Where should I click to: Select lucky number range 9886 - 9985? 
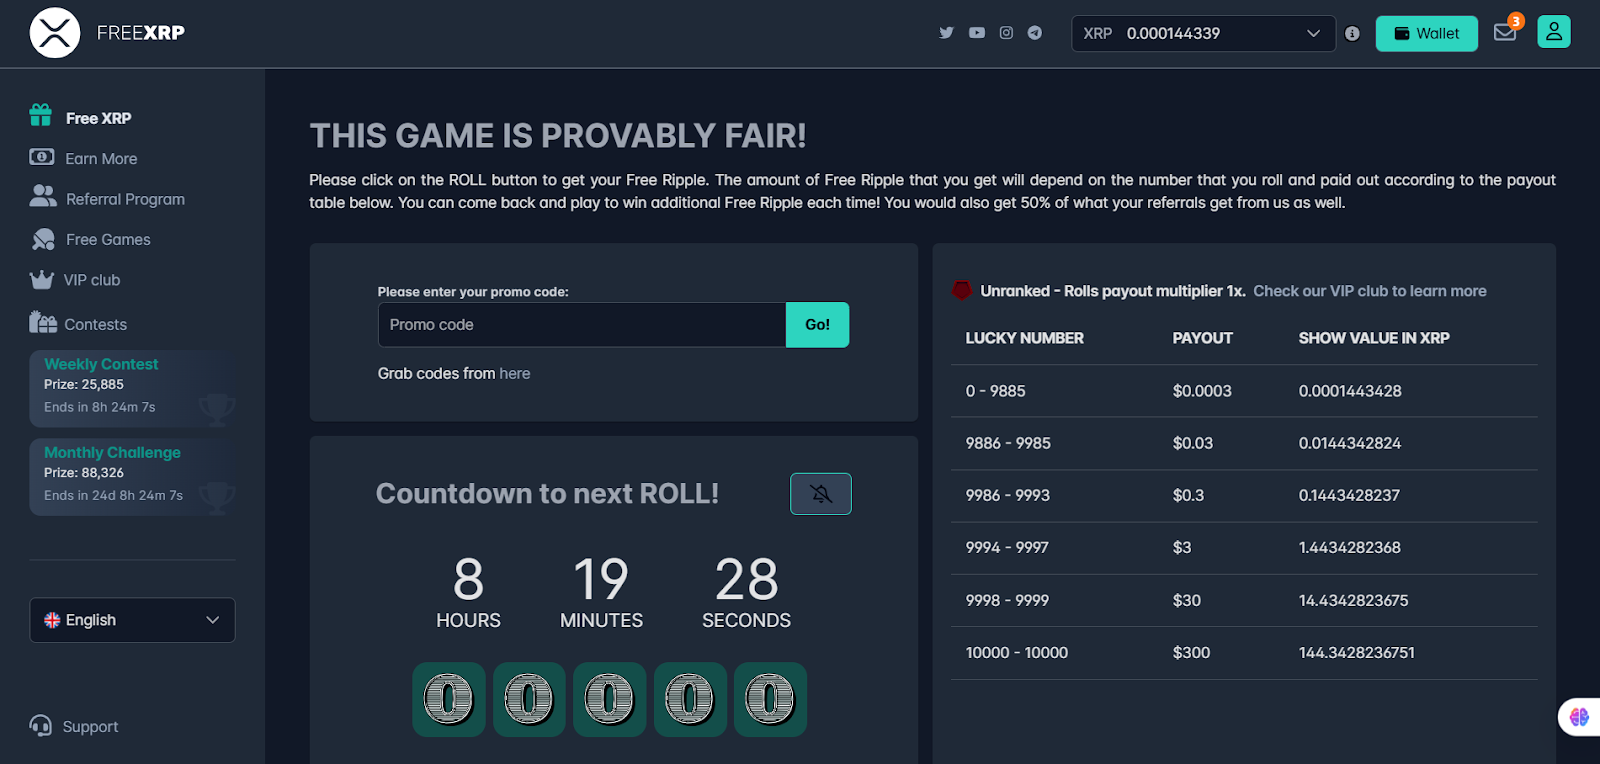1008,443
